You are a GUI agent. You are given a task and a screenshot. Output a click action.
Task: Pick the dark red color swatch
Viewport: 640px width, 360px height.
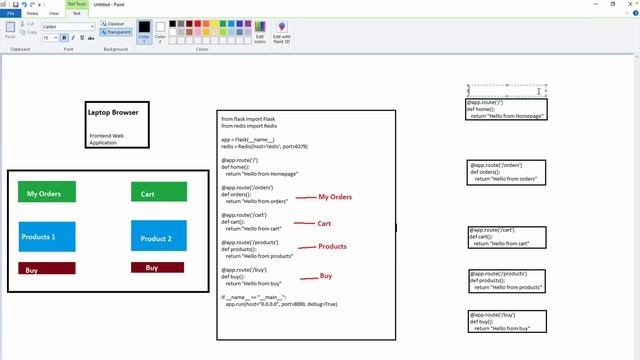tap(189, 24)
